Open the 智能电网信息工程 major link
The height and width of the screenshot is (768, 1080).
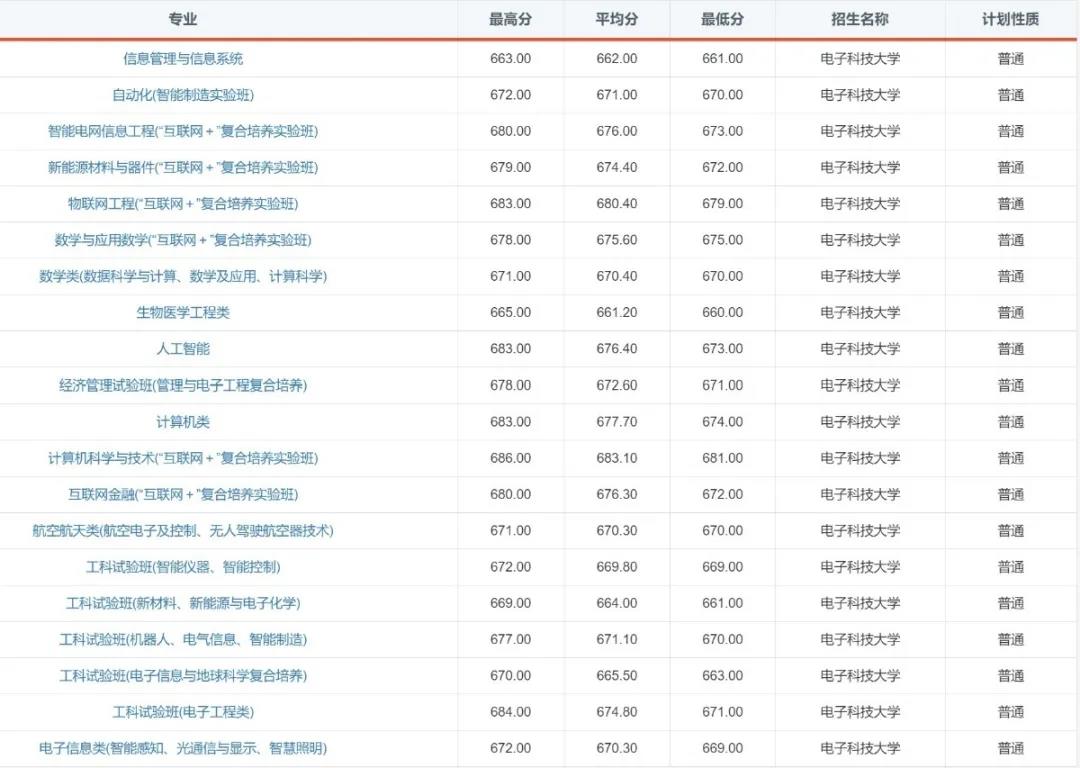coord(182,131)
